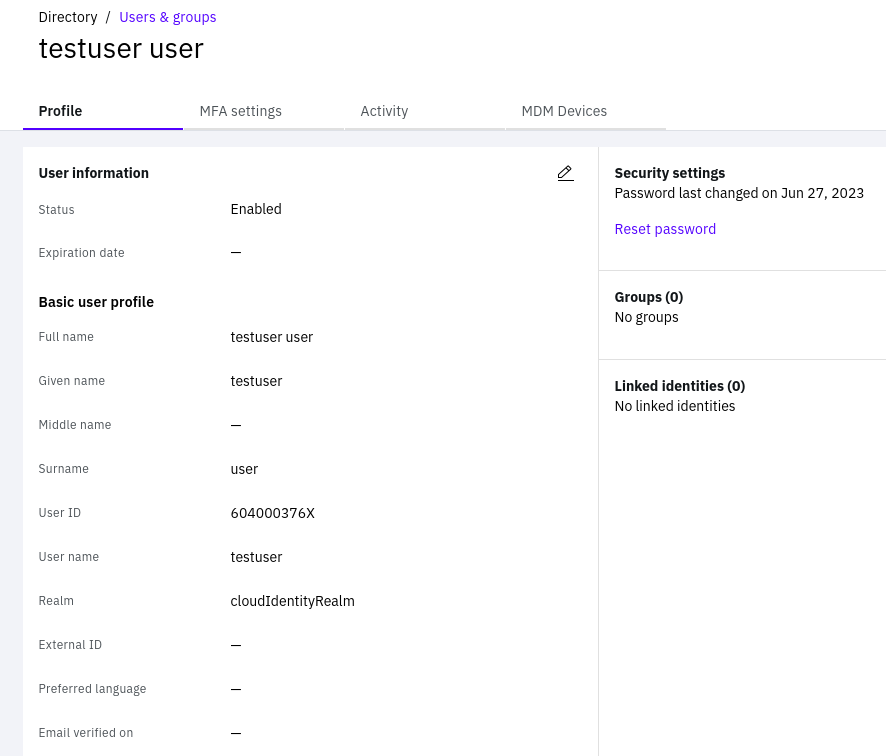Click the Linked identities (0) heading

point(679,386)
